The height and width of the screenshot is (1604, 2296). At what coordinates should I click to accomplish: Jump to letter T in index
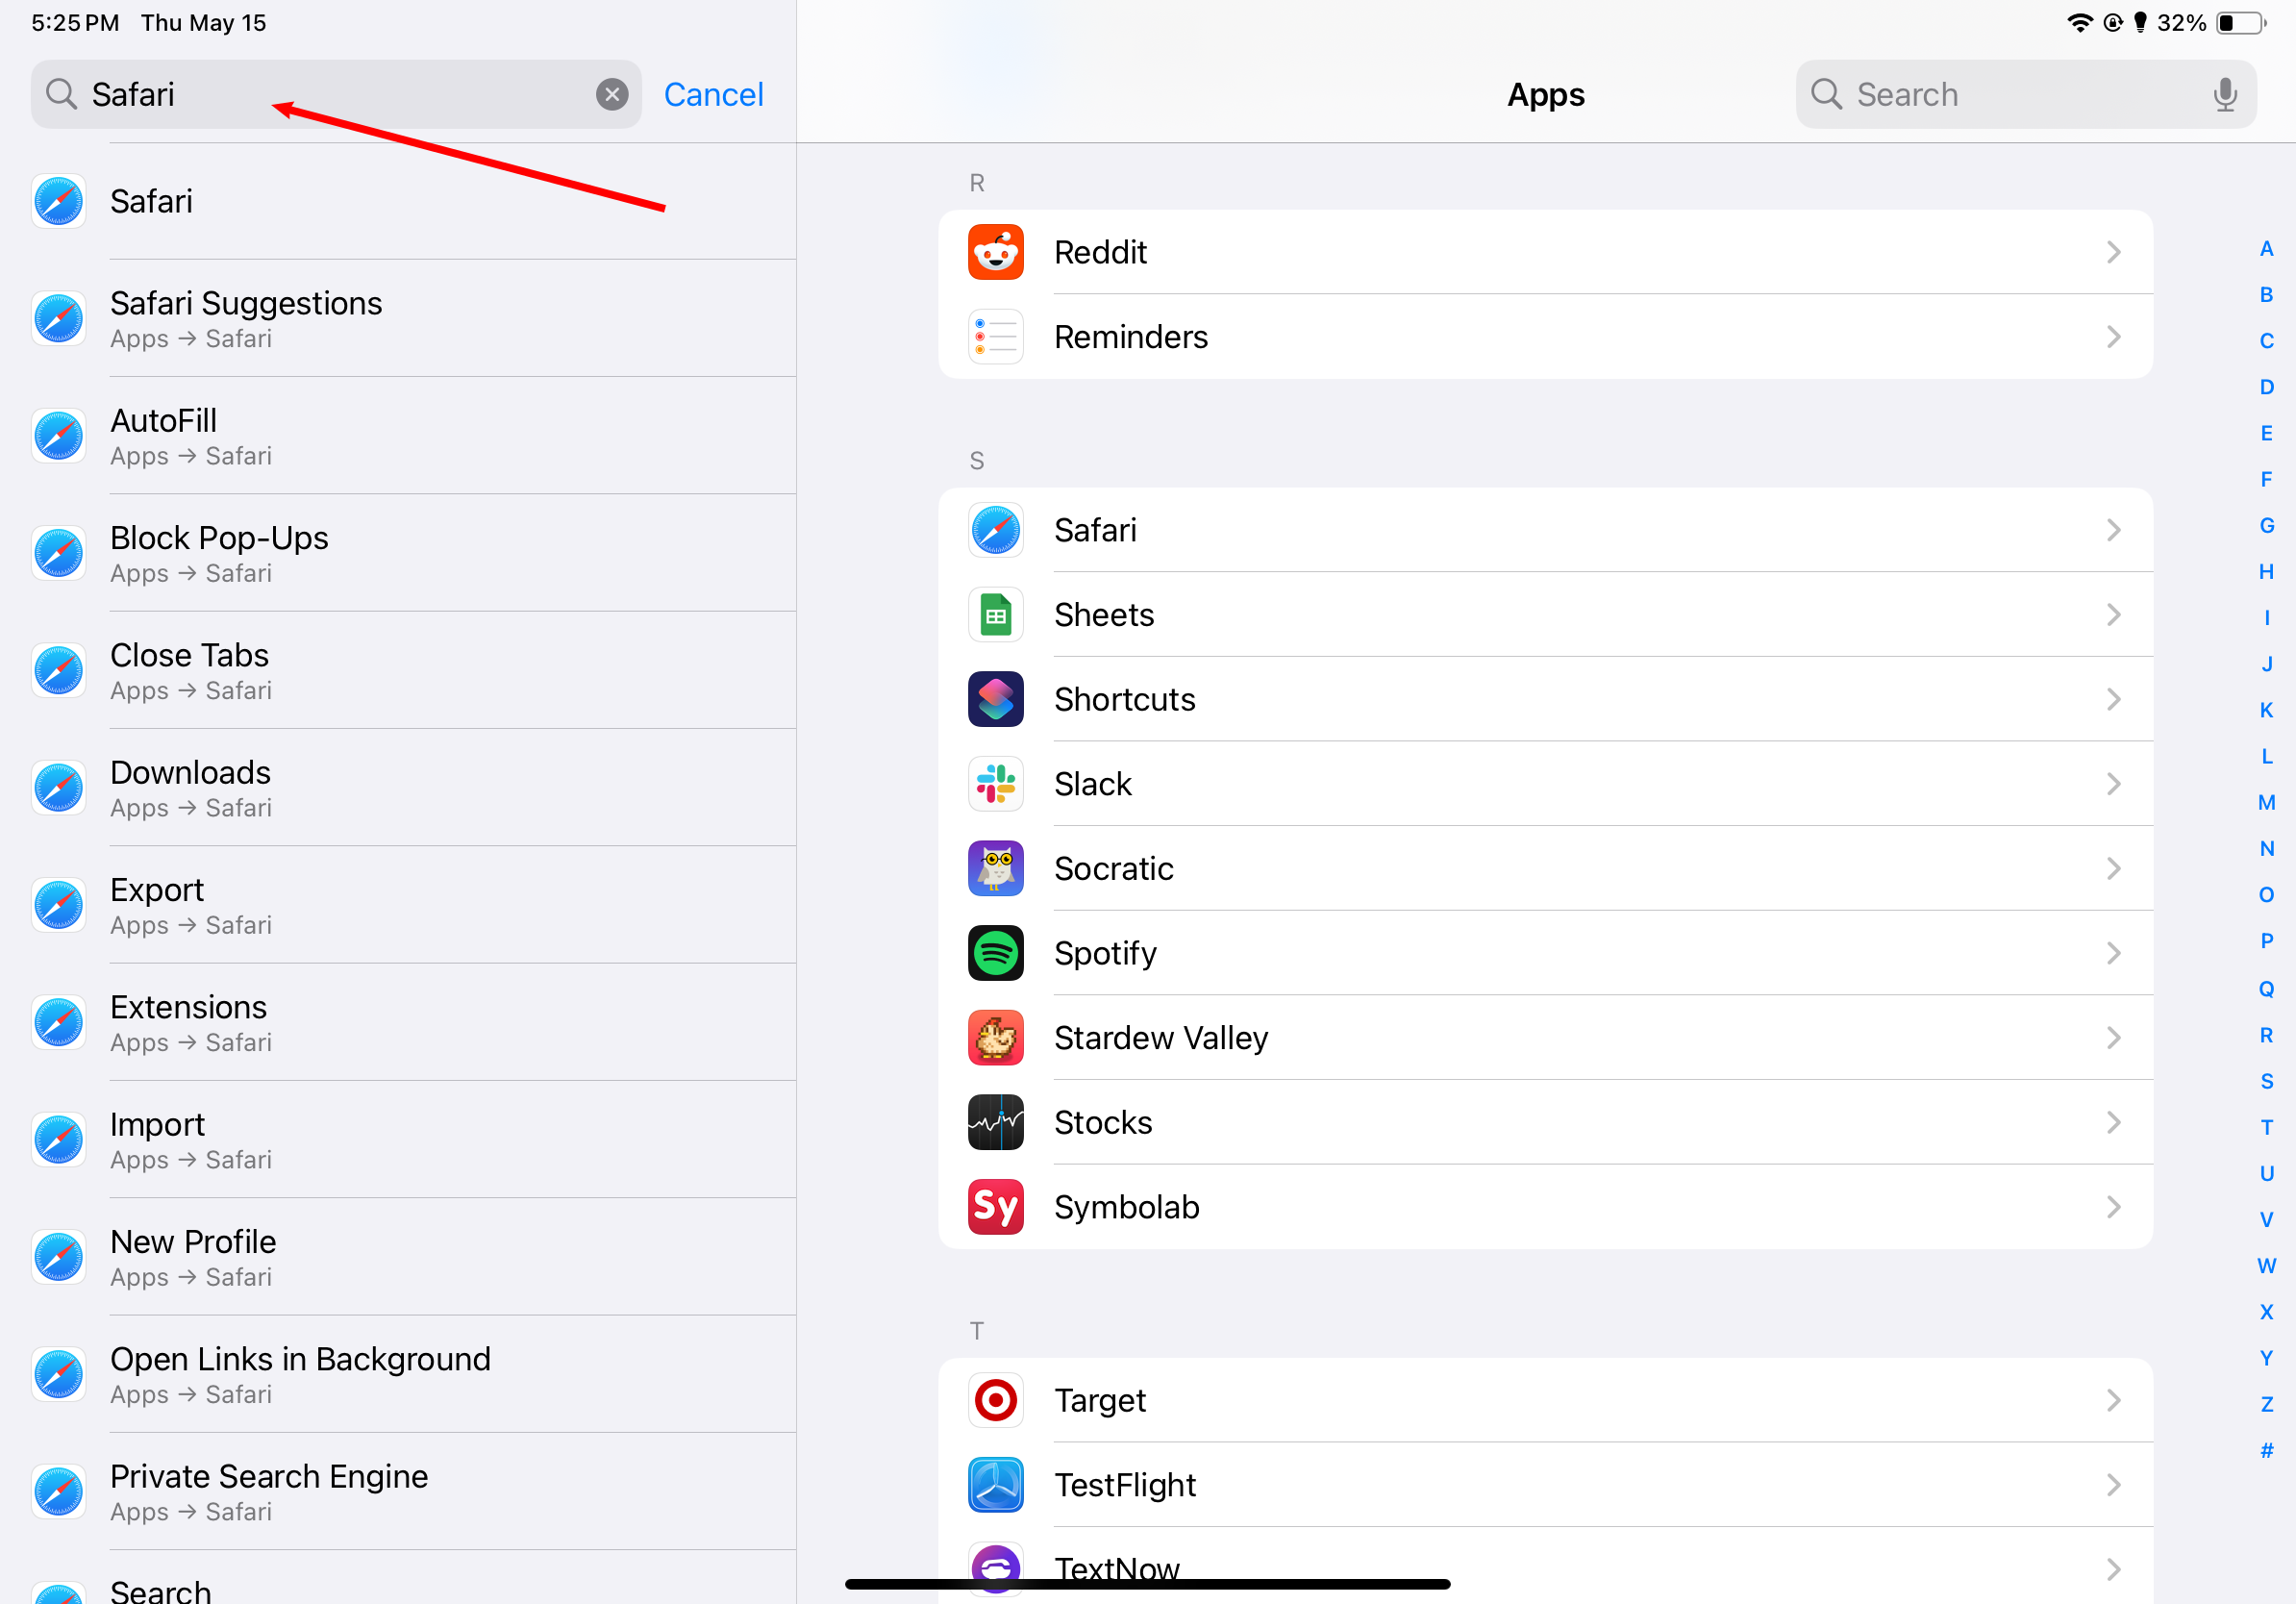pos(2266,1127)
